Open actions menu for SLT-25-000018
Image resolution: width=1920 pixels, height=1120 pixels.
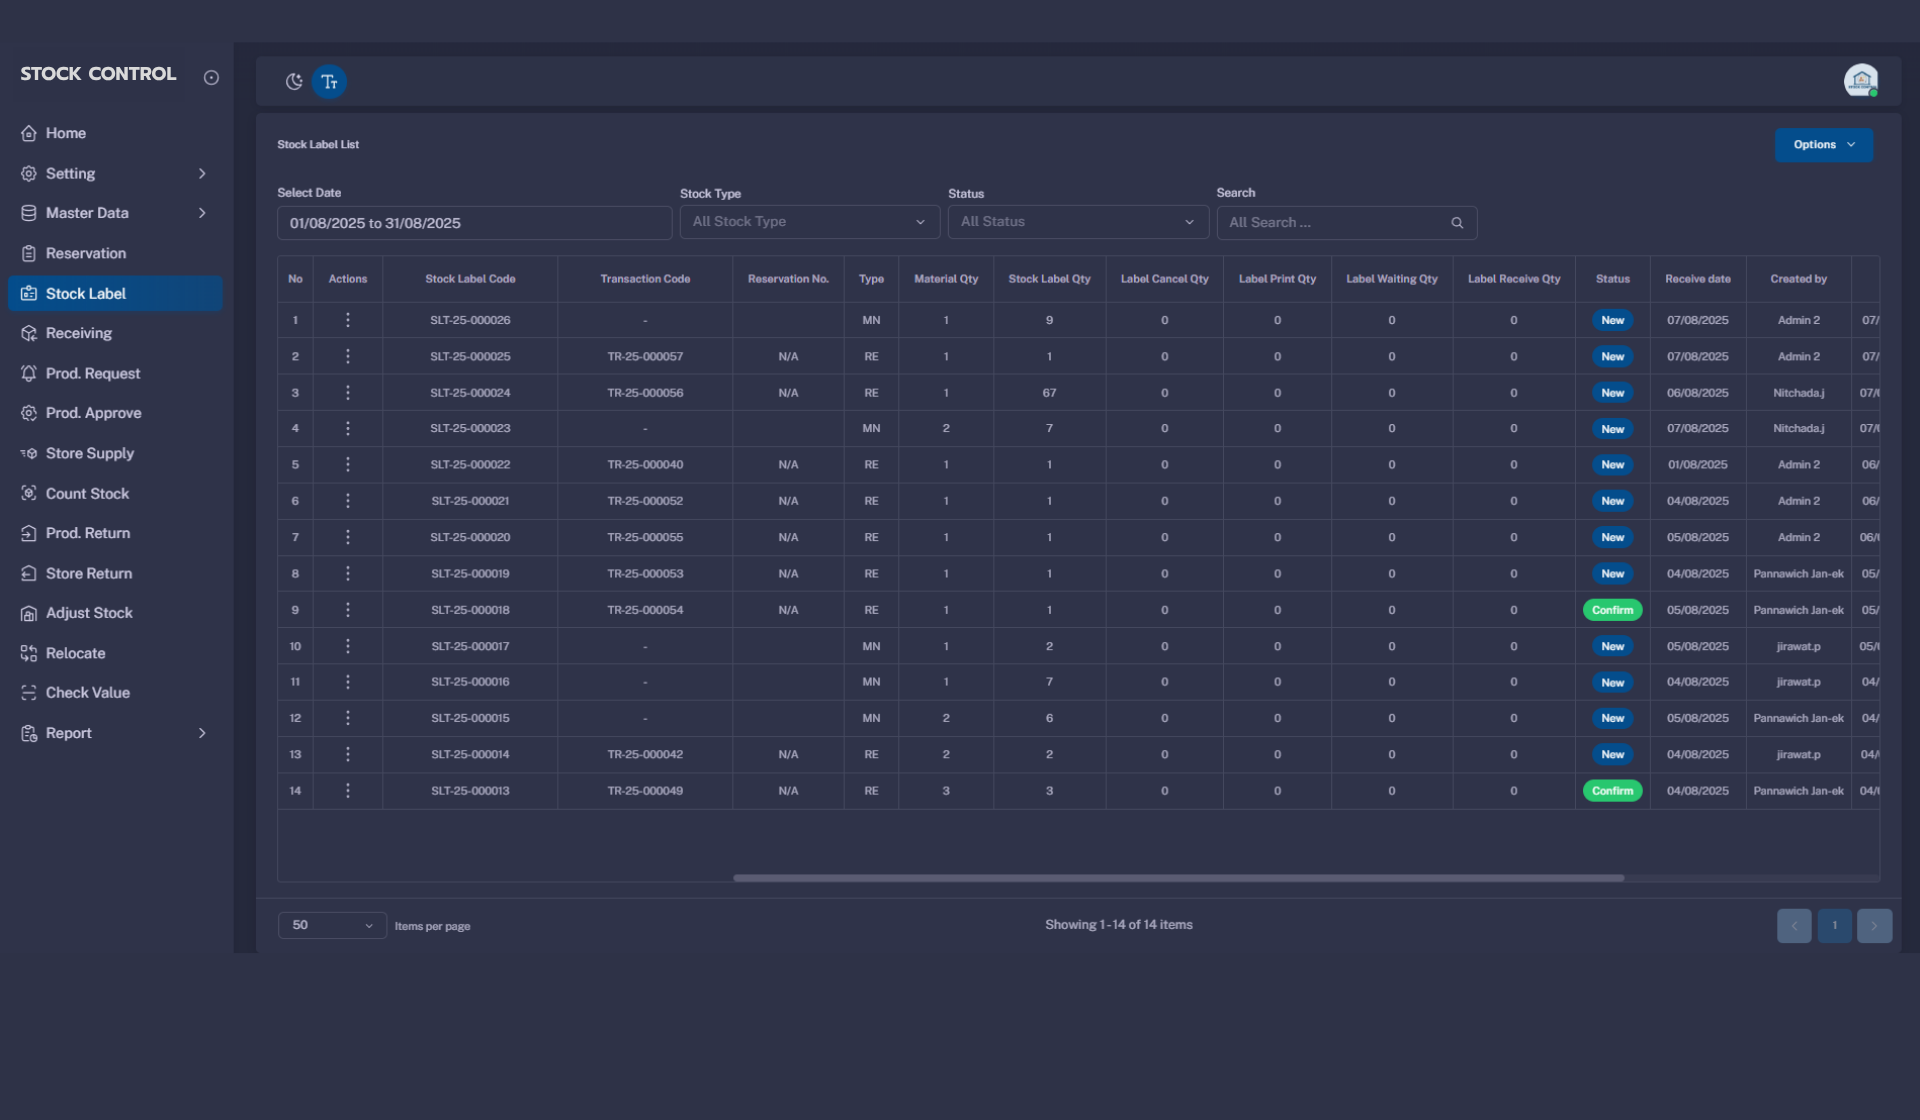[x=347, y=609]
